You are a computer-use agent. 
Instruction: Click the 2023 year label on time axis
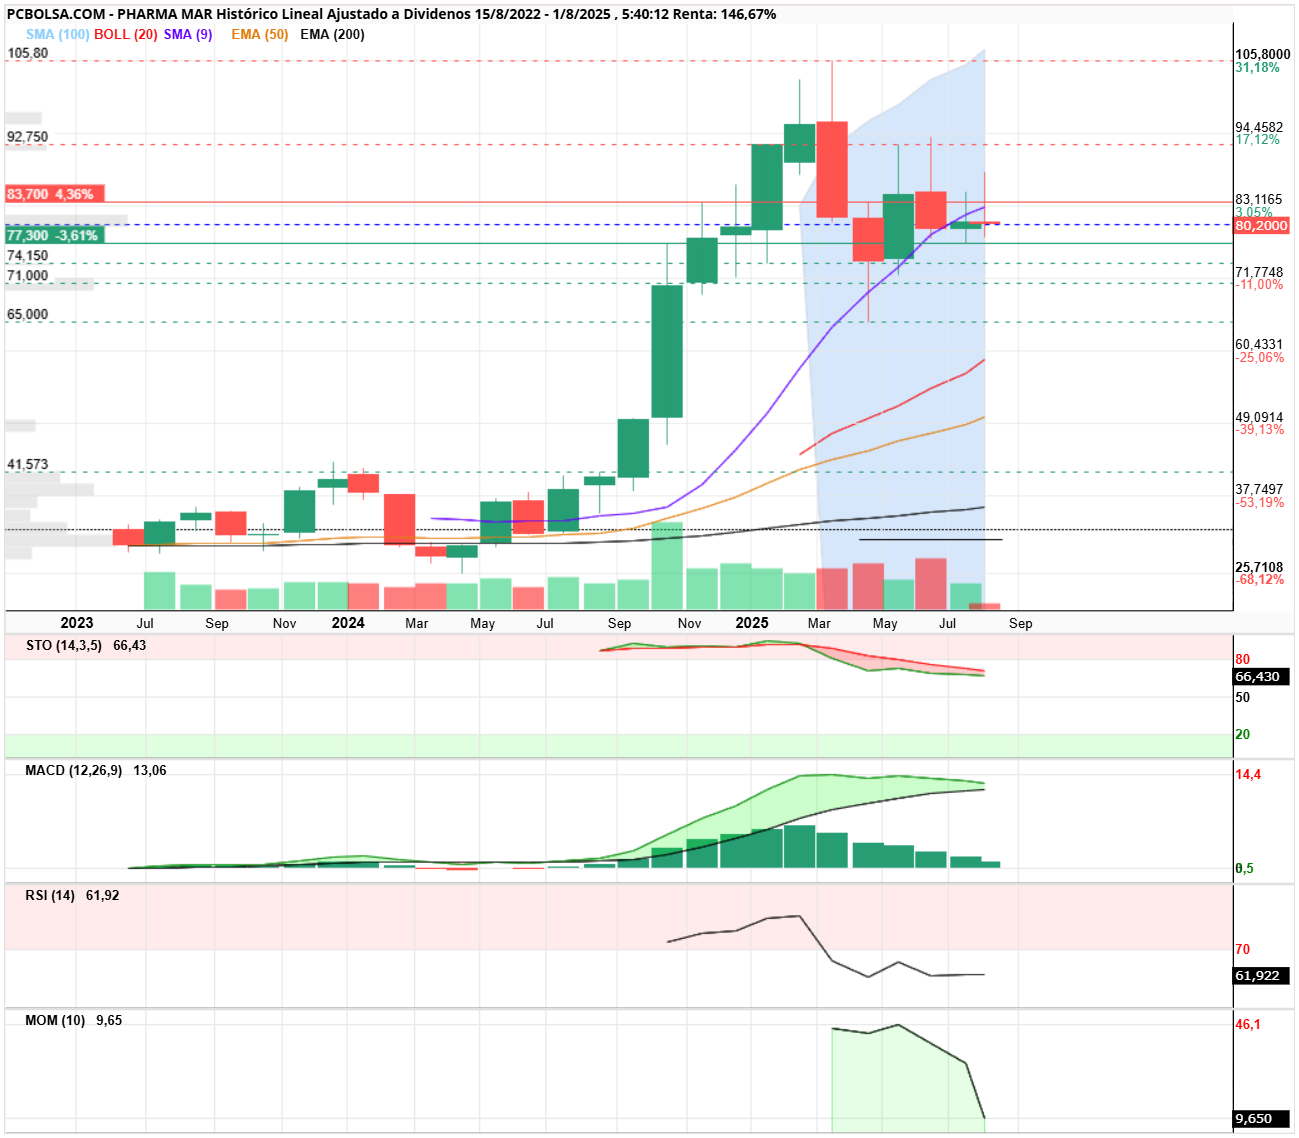(x=77, y=623)
